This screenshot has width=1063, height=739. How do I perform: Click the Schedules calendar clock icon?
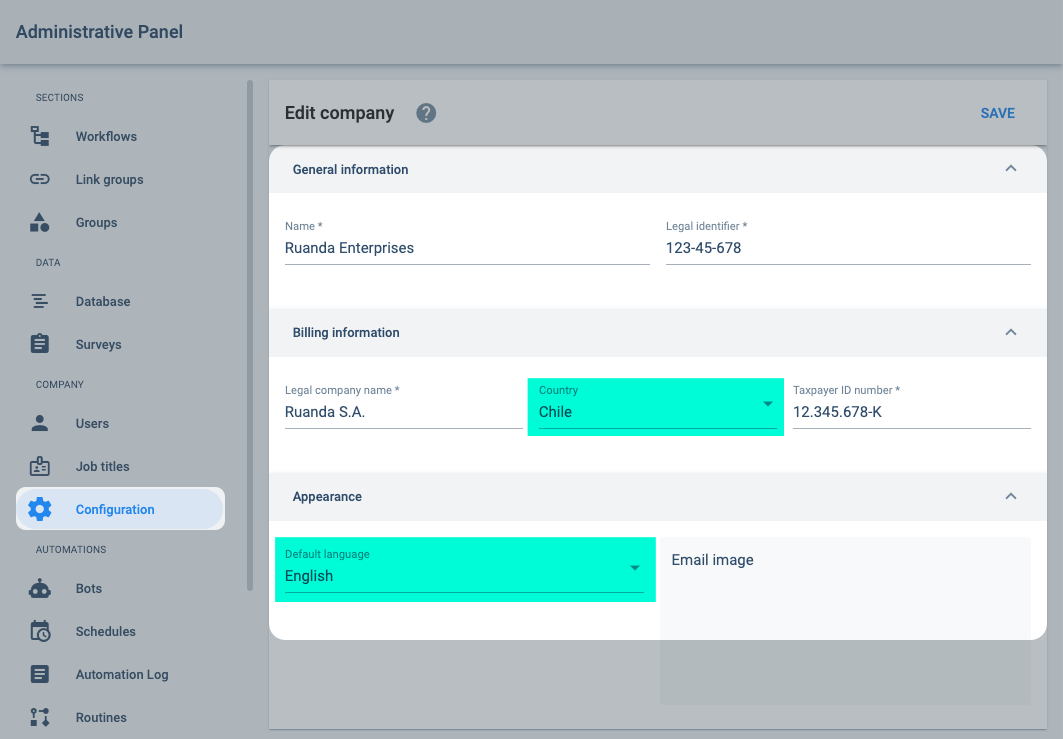click(x=40, y=631)
